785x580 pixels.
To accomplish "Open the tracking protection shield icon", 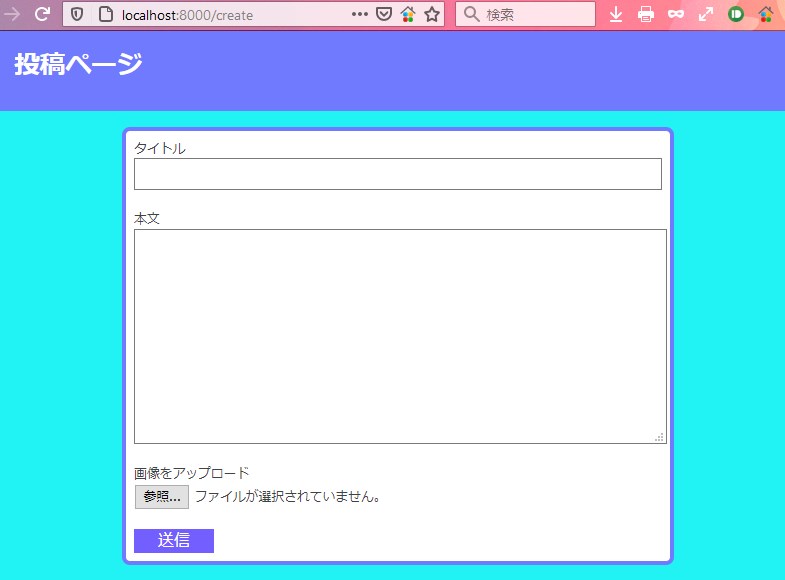I will coord(77,15).
